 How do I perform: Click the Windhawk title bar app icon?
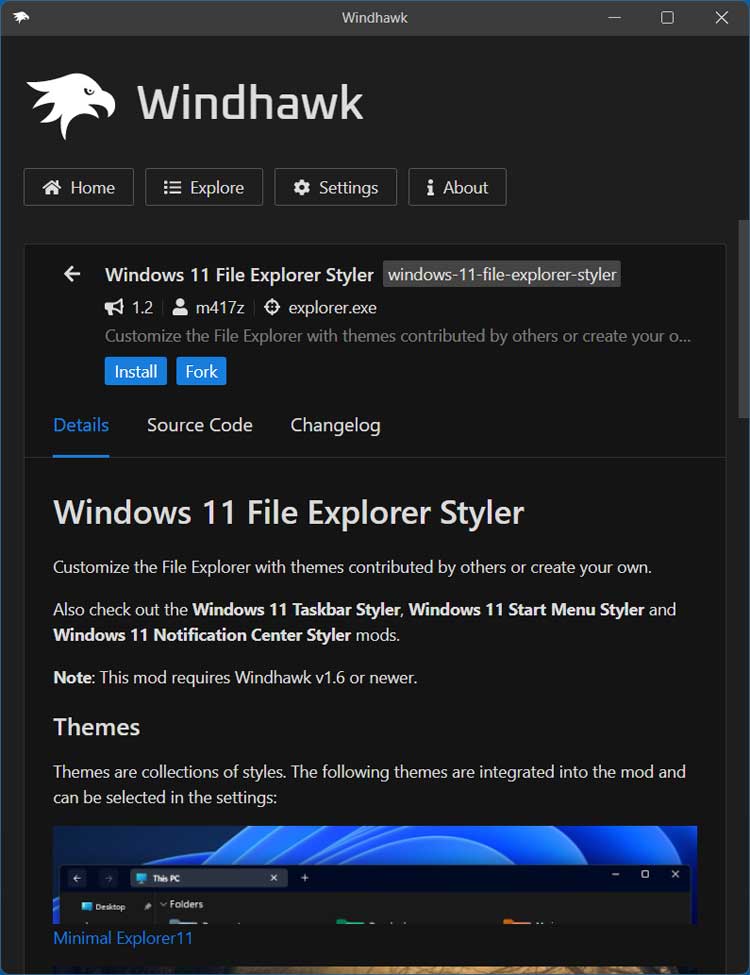[x=21, y=17]
